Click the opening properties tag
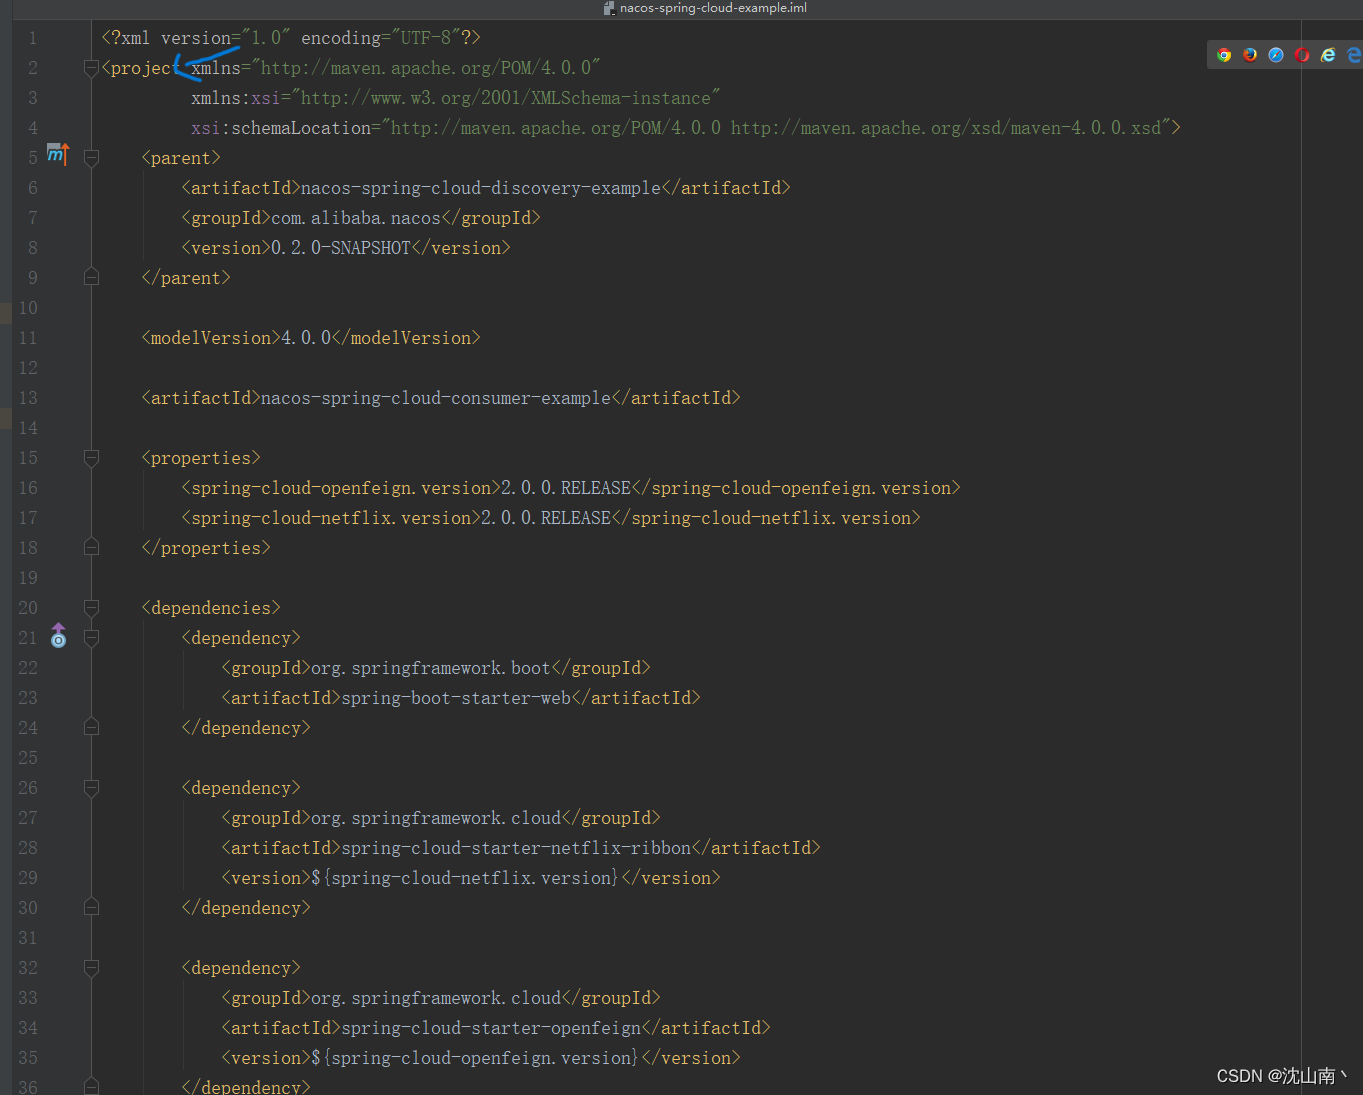This screenshot has width=1363, height=1095. click(201, 458)
